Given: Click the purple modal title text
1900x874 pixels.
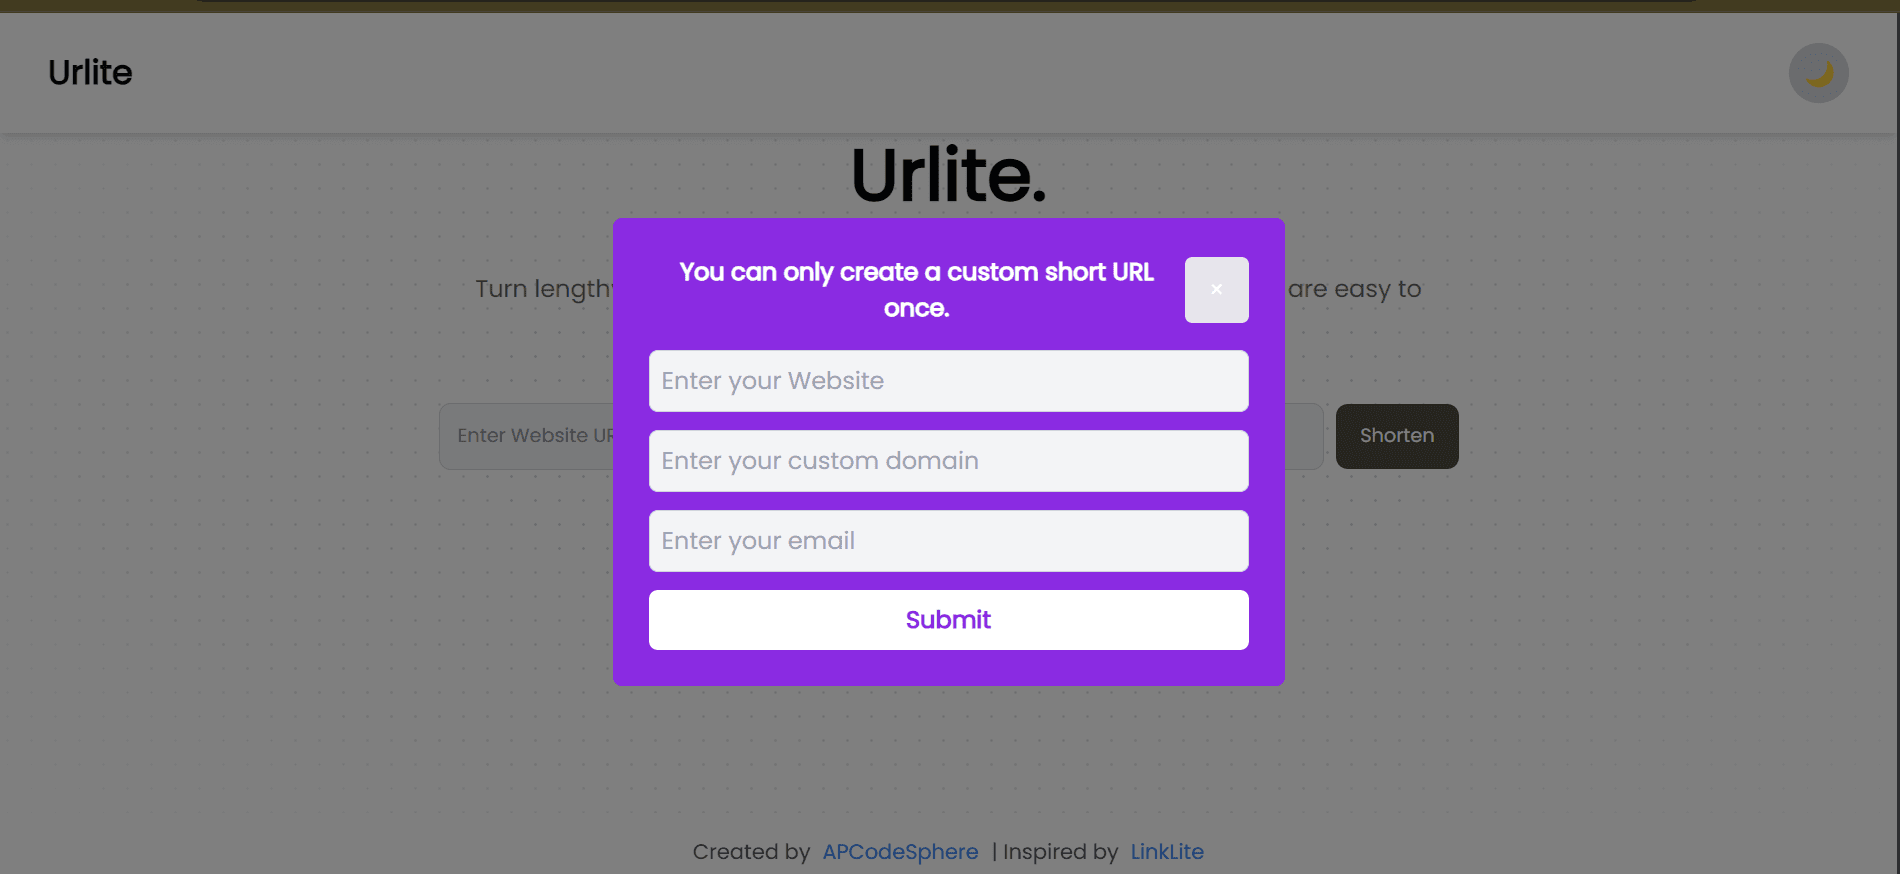Looking at the screenshot, I should pyautogui.click(x=916, y=289).
